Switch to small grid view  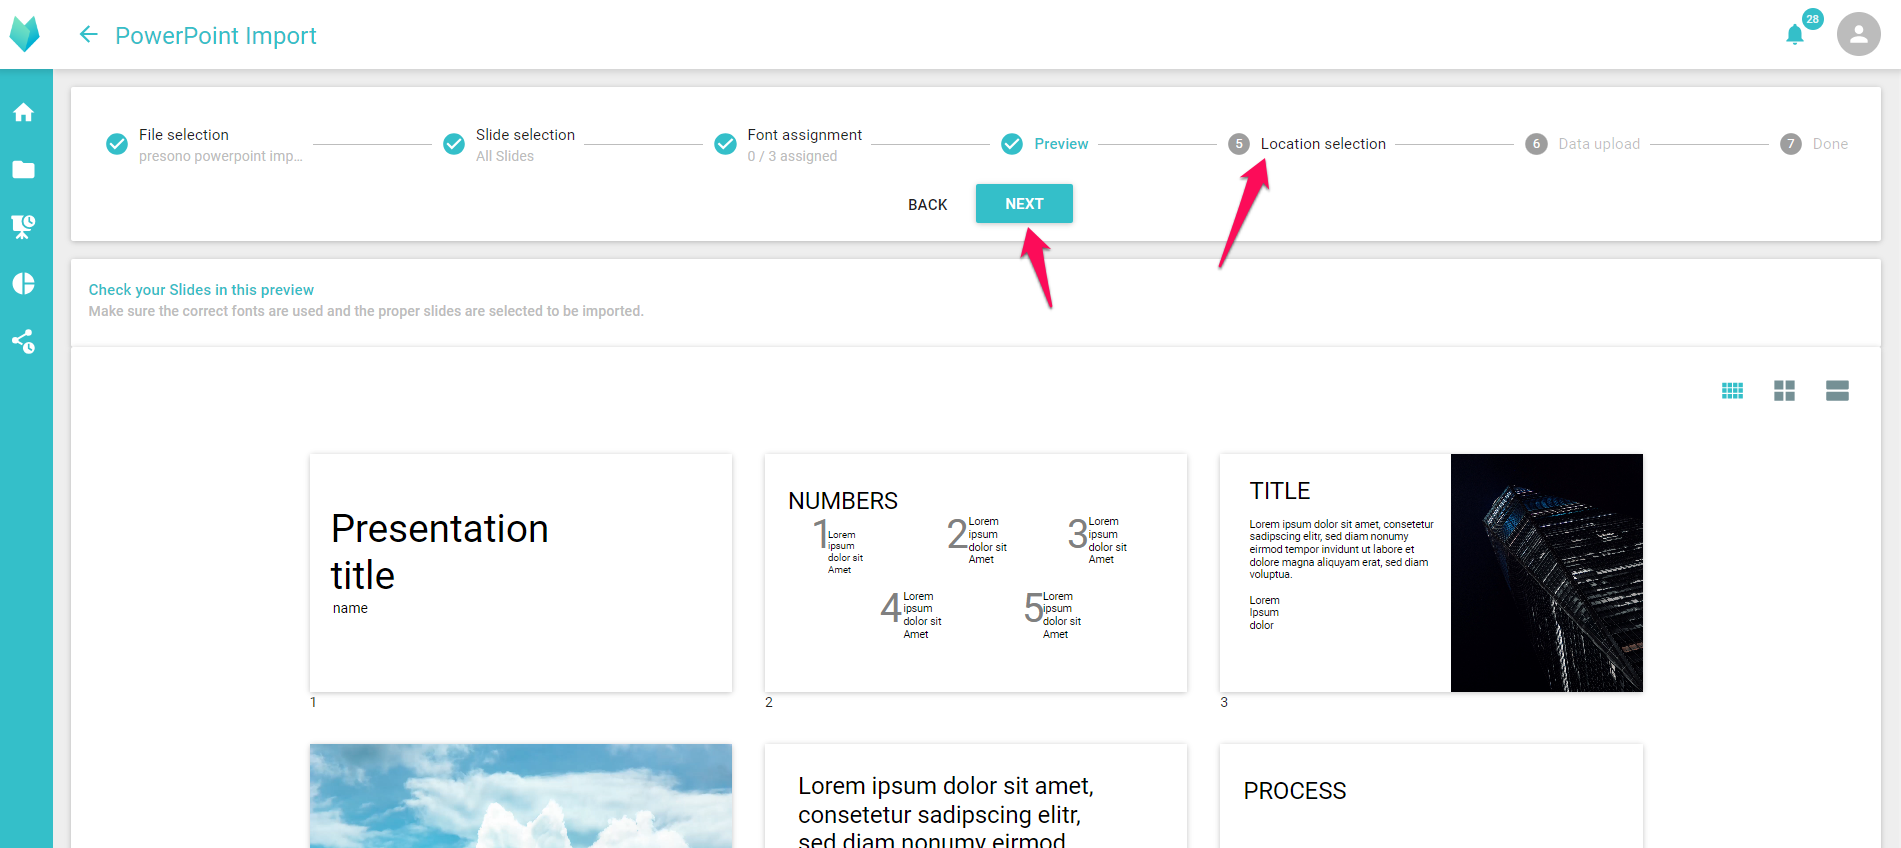(x=1732, y=391)
